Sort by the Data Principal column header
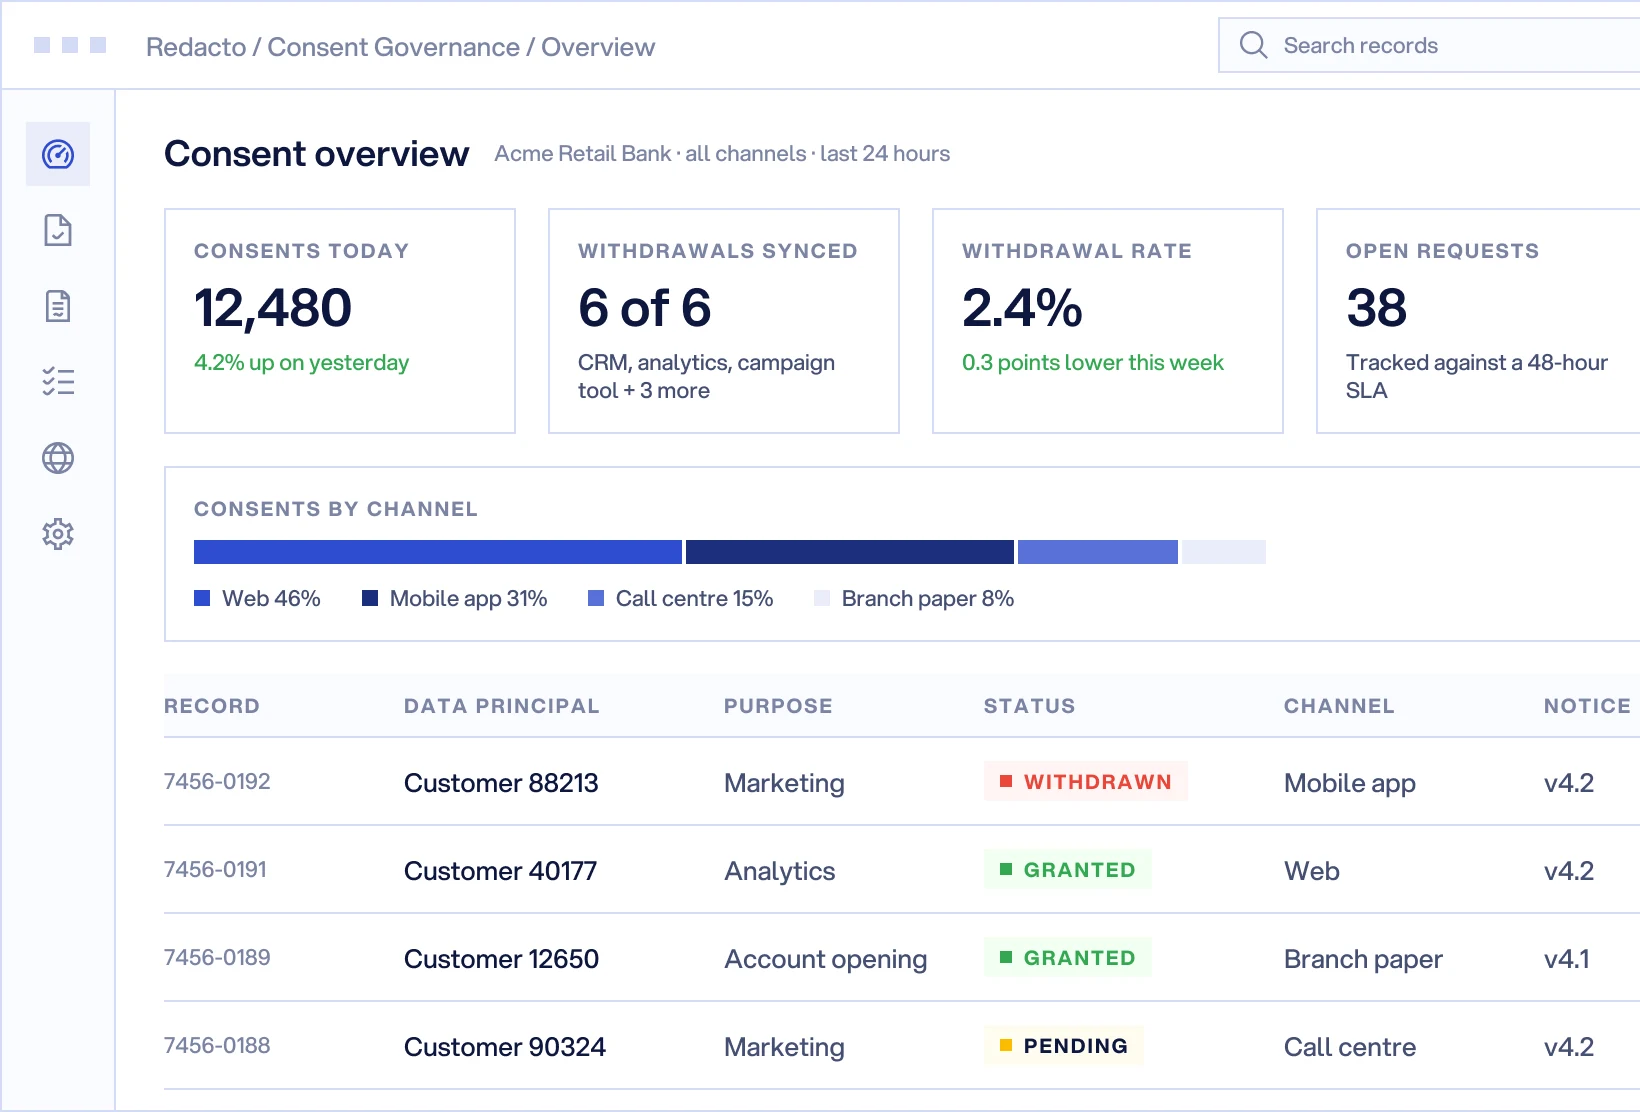The width and height of the screenshot is (1640, 1112). (502, 706)
